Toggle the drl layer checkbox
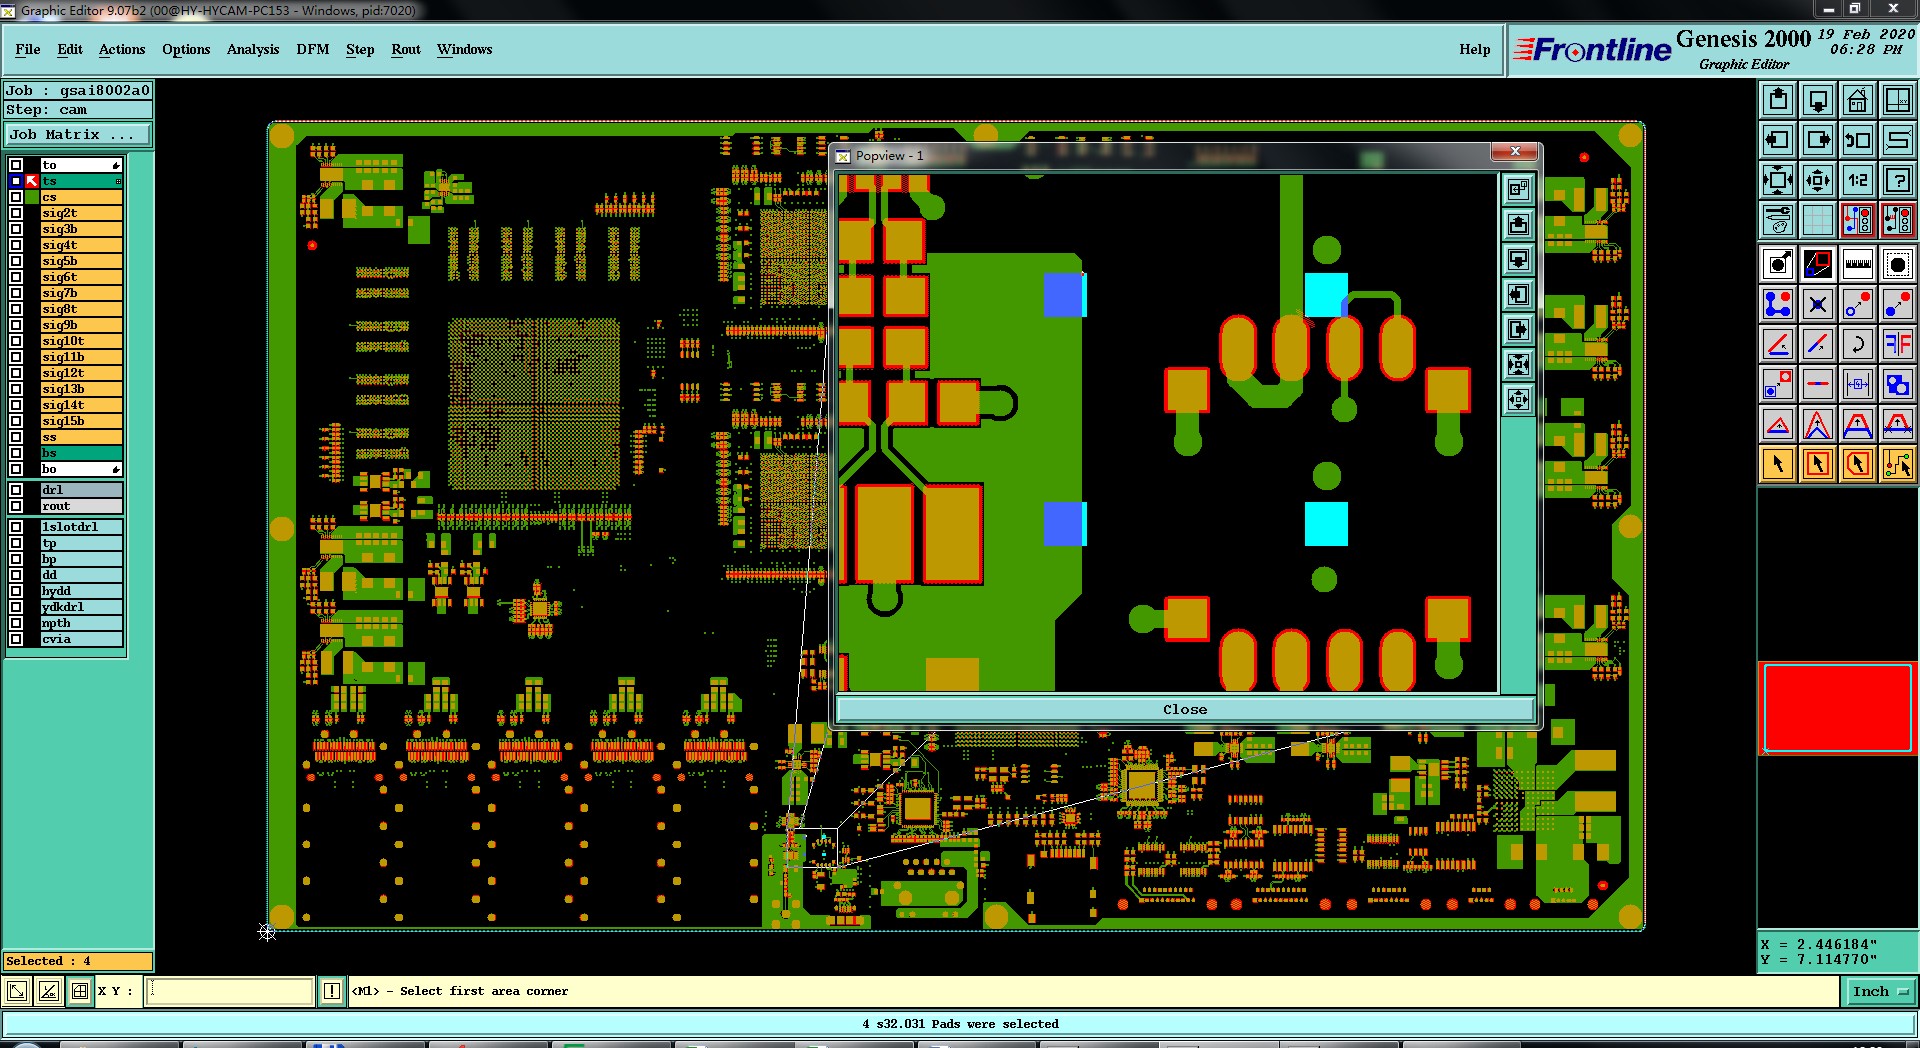Viewport: 1920px width, 1048px height. [16, 490]
